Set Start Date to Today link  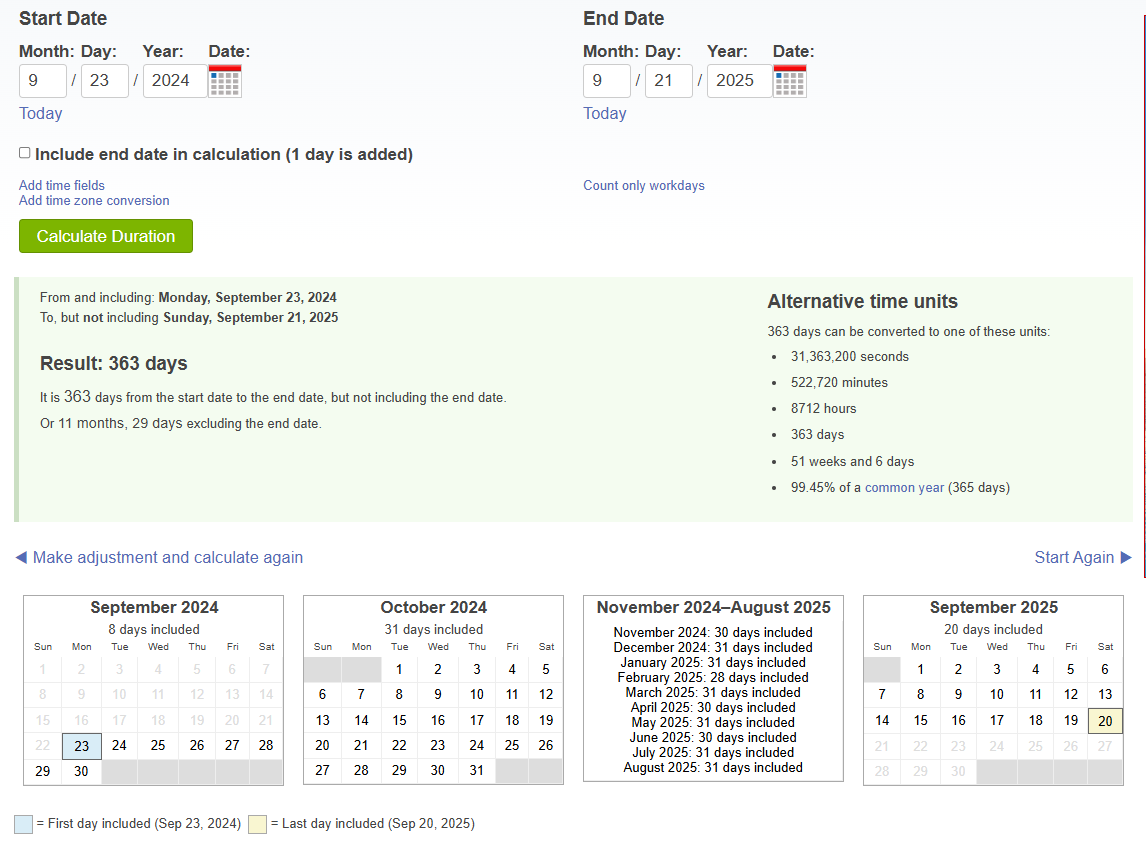[41, 113]
